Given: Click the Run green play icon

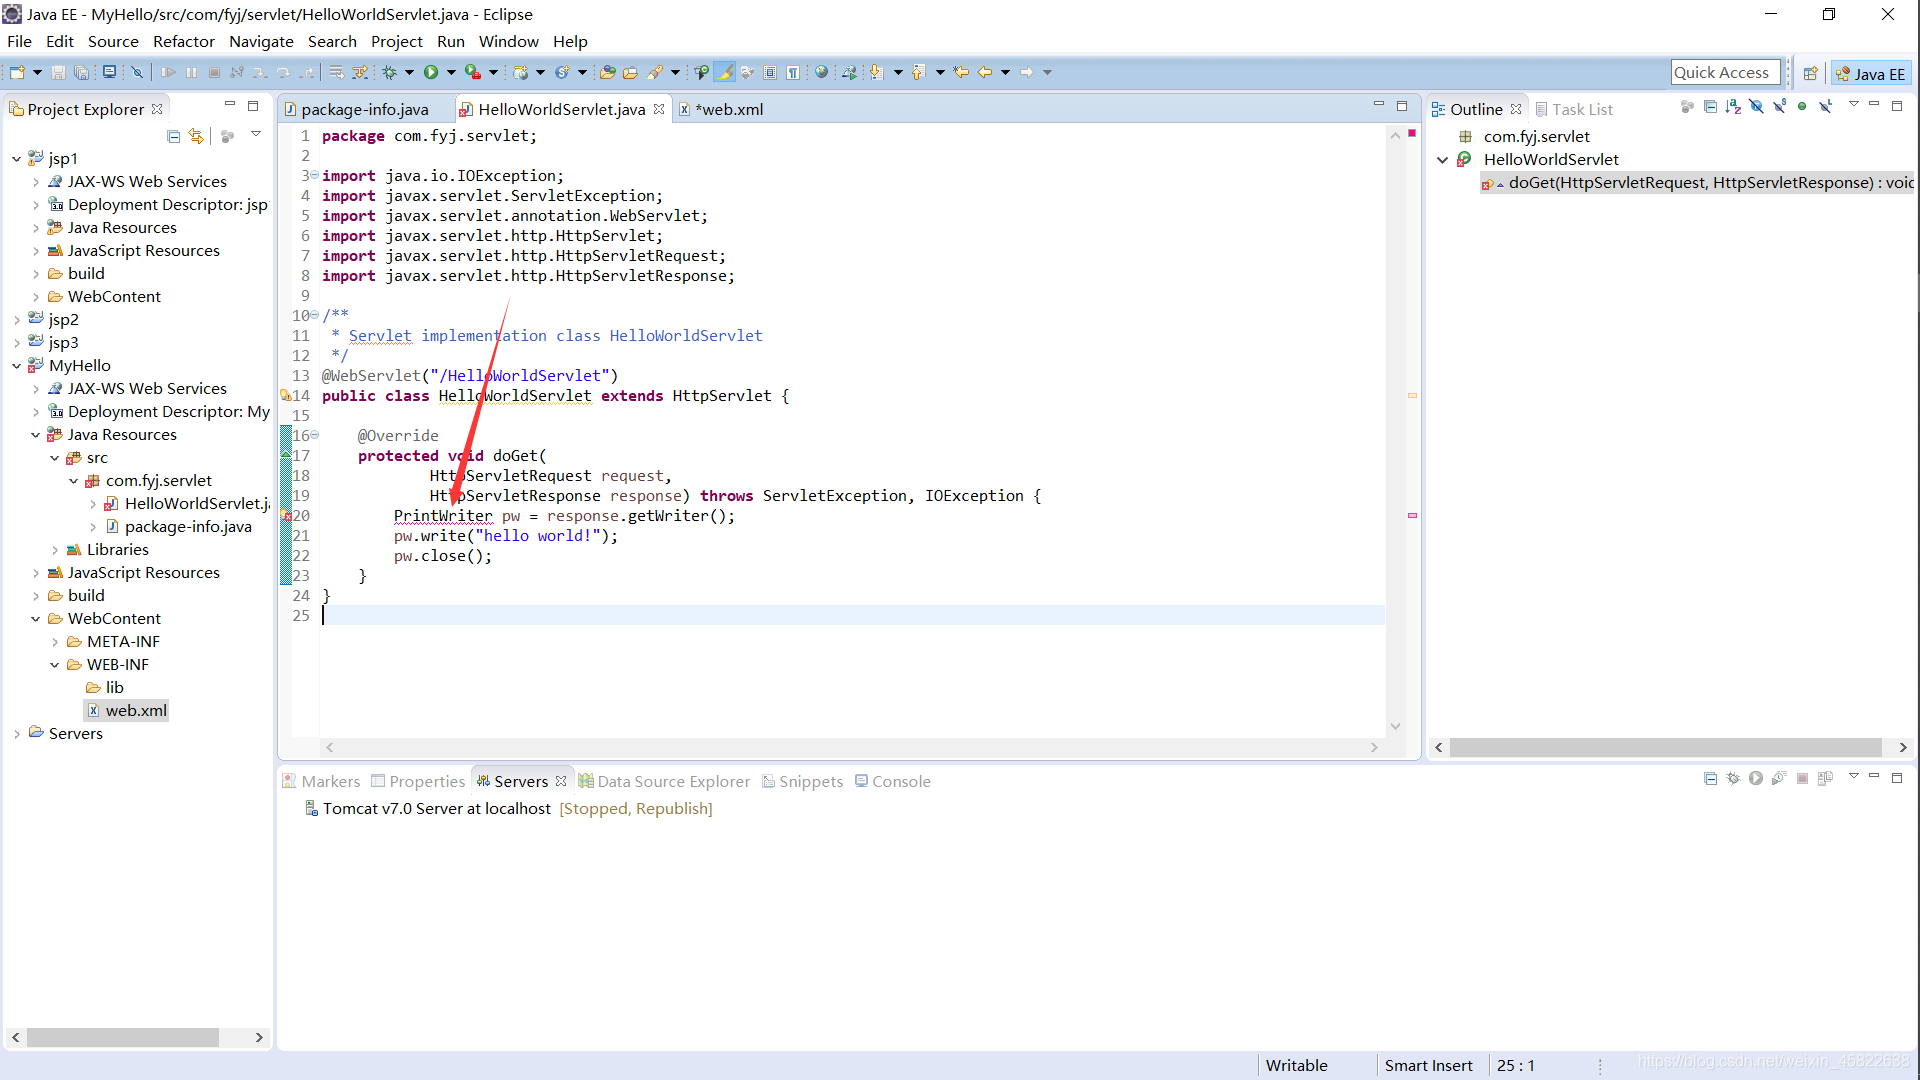Looking at the screenshot, I should point(431,72).
